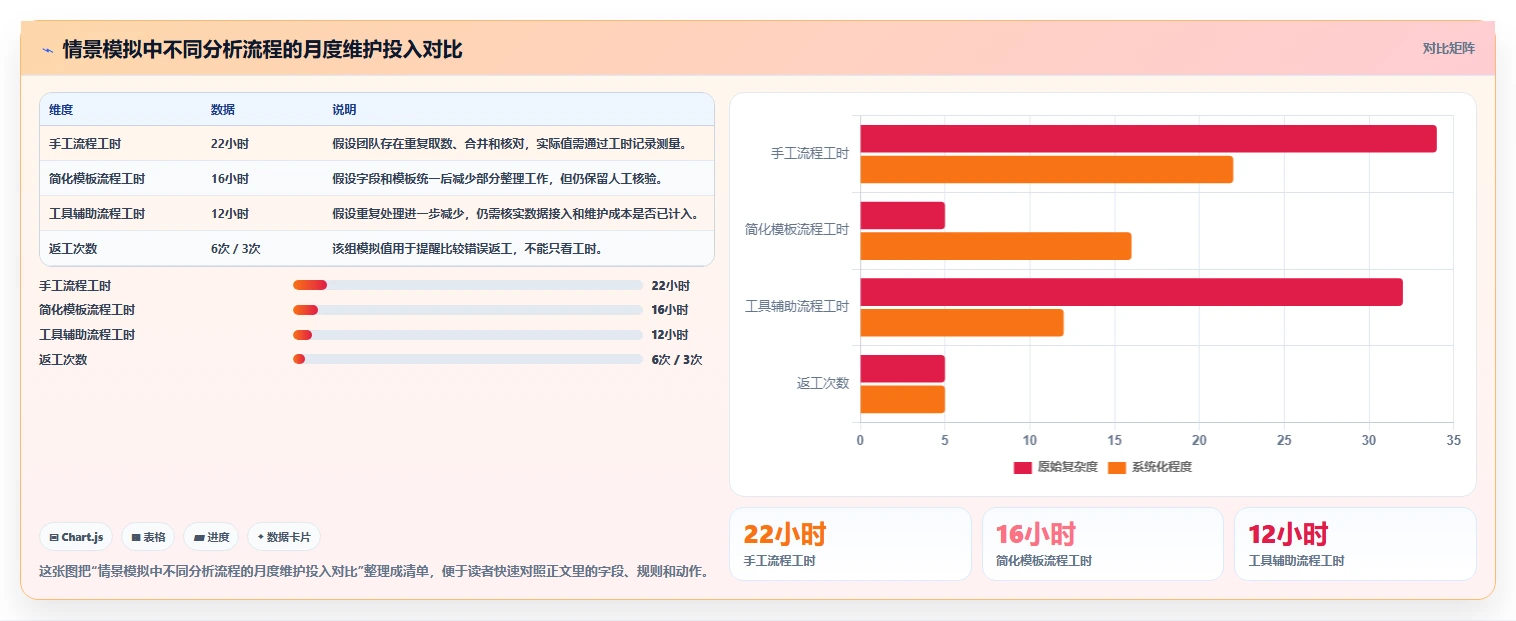
Task: Click the 35 tick on the chart x-axis
Action: click(1454, 440)
